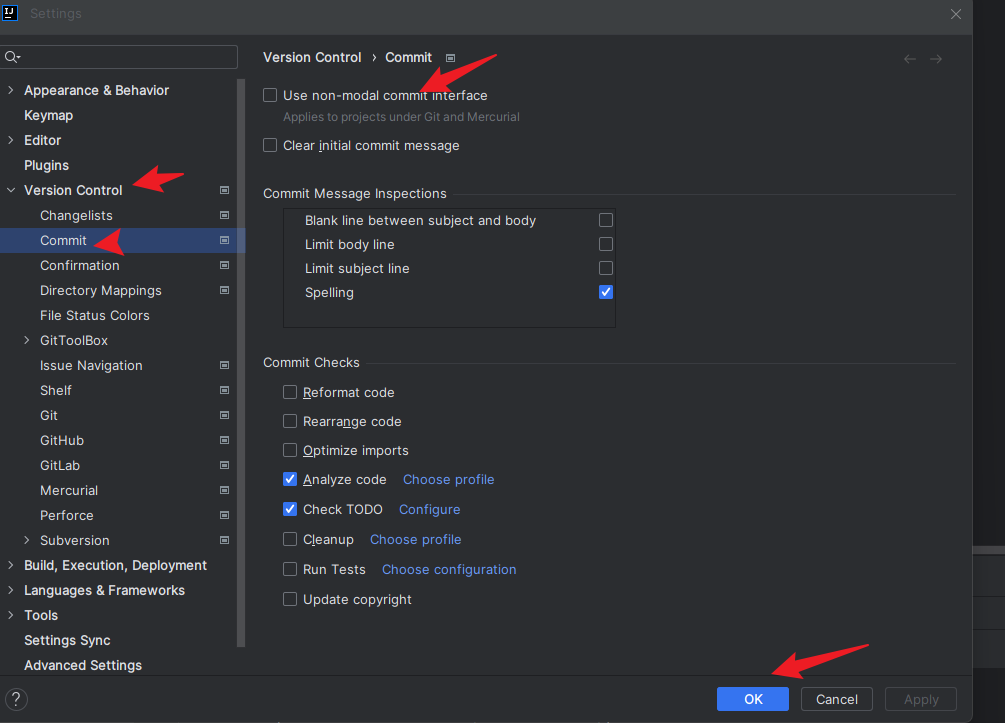Click the search magnifier icon in settings
Viewport: 1005px width, 723px height.
(12, 57)
